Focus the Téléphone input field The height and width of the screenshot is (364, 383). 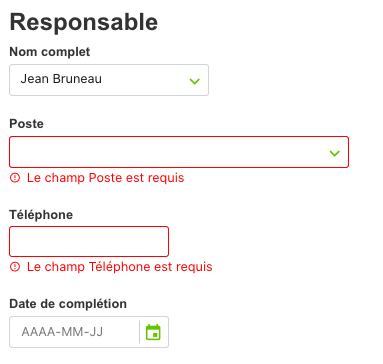tap(89, 242)
